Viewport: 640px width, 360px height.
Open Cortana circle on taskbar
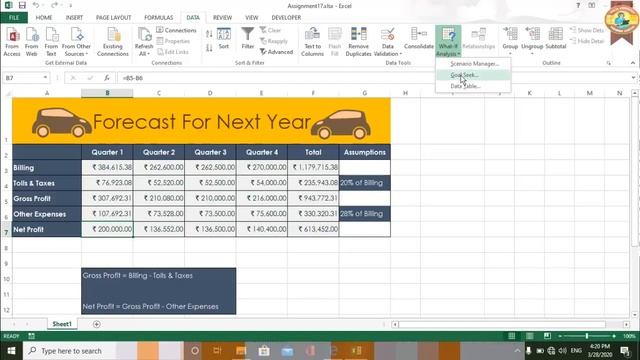(x=195, y=351)
